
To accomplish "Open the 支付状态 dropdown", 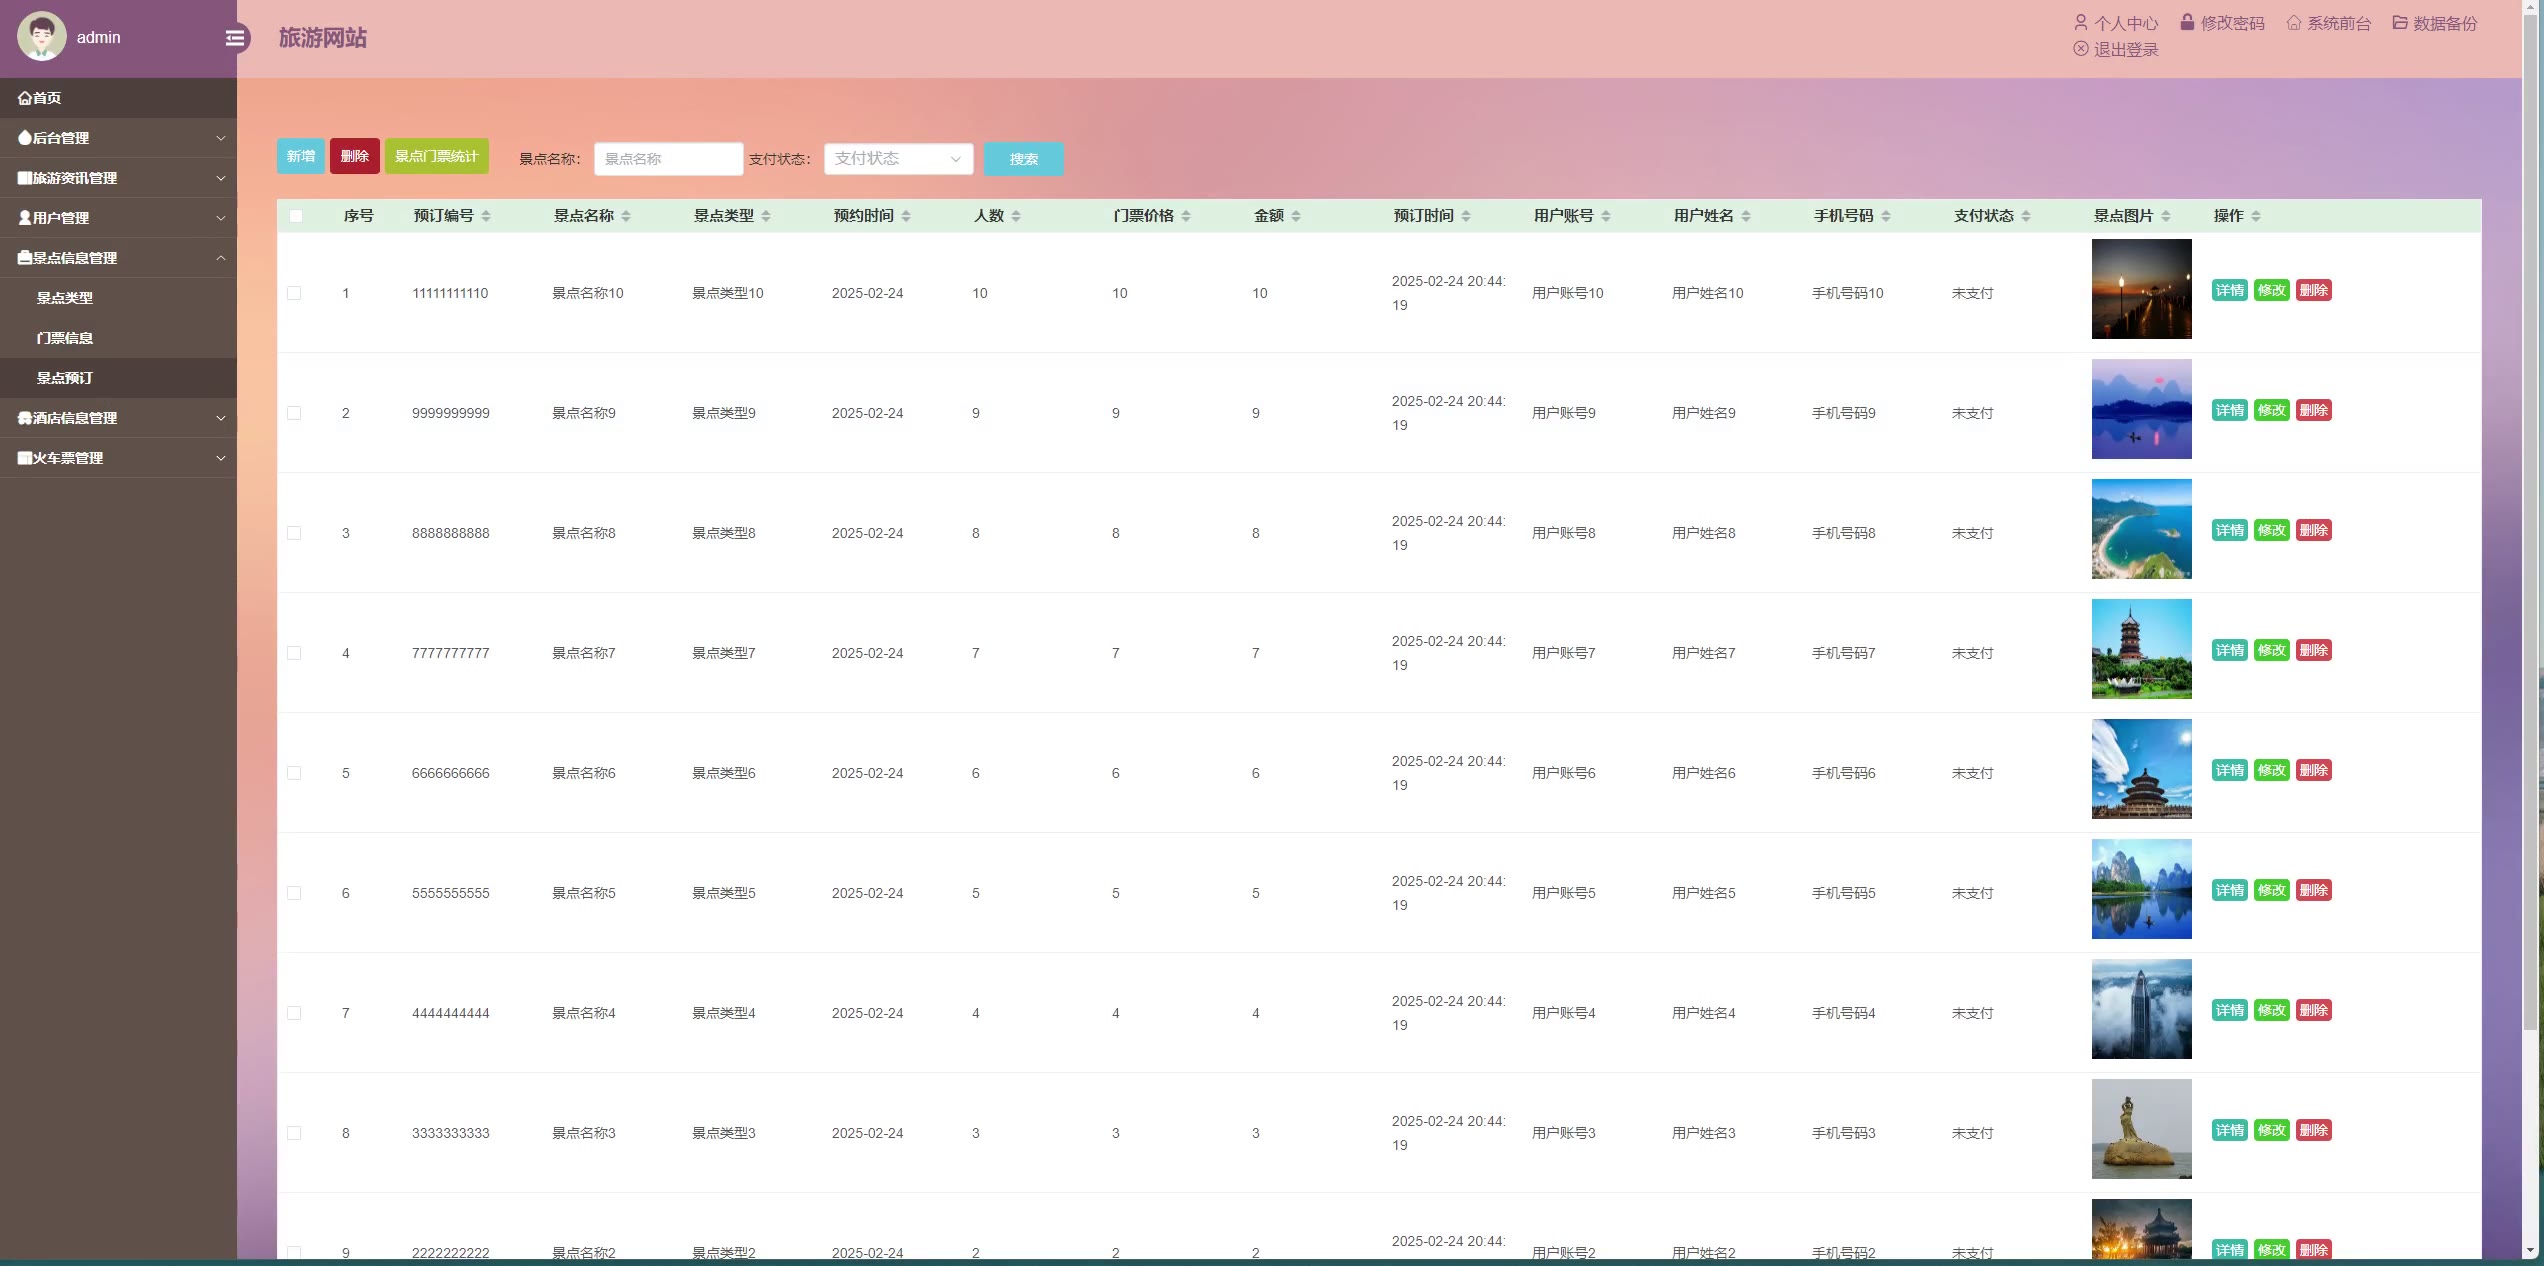I will click(898, 159).
